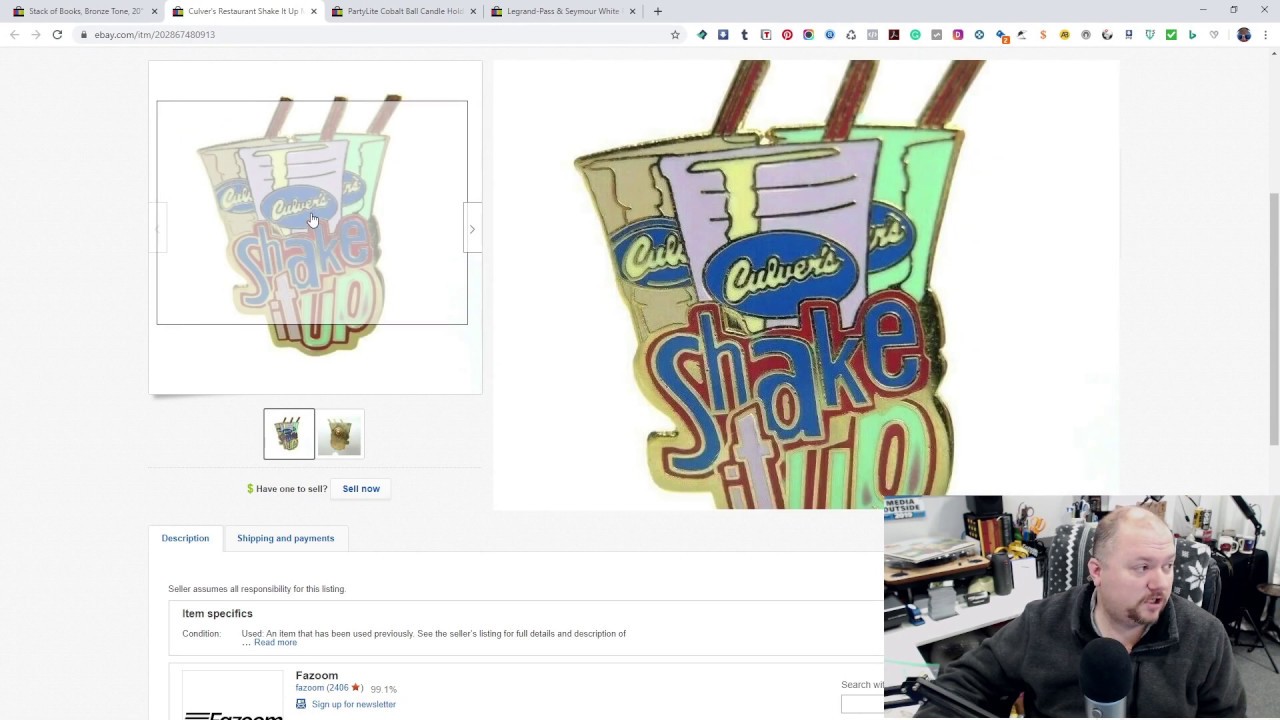Close the Legrand-Pass & Seymour tab
This screenshot has height=720, width=1280.
point(632,11)
